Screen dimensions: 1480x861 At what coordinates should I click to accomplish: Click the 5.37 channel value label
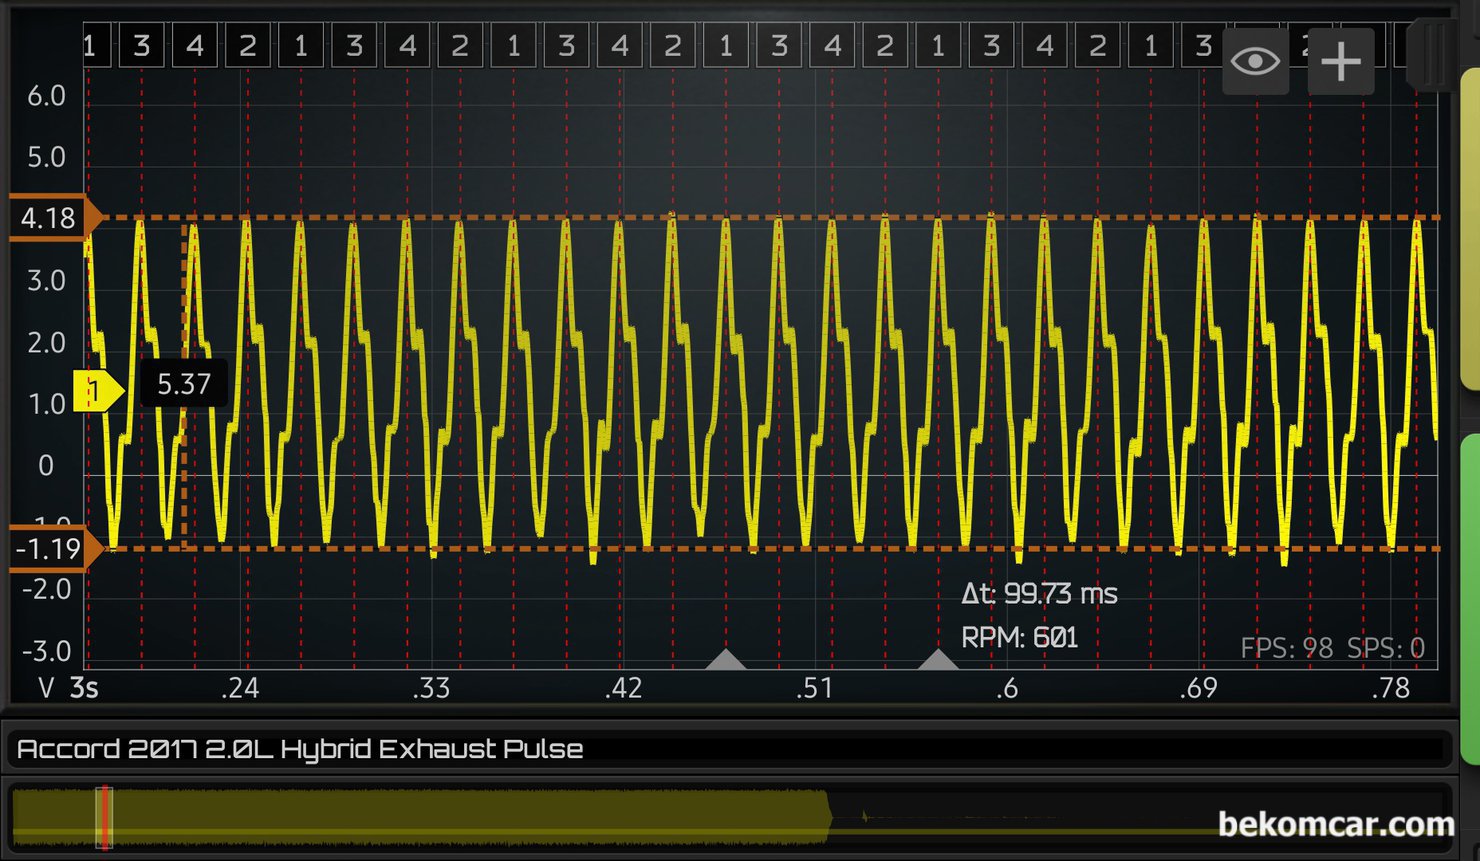[x=184, y=384]
